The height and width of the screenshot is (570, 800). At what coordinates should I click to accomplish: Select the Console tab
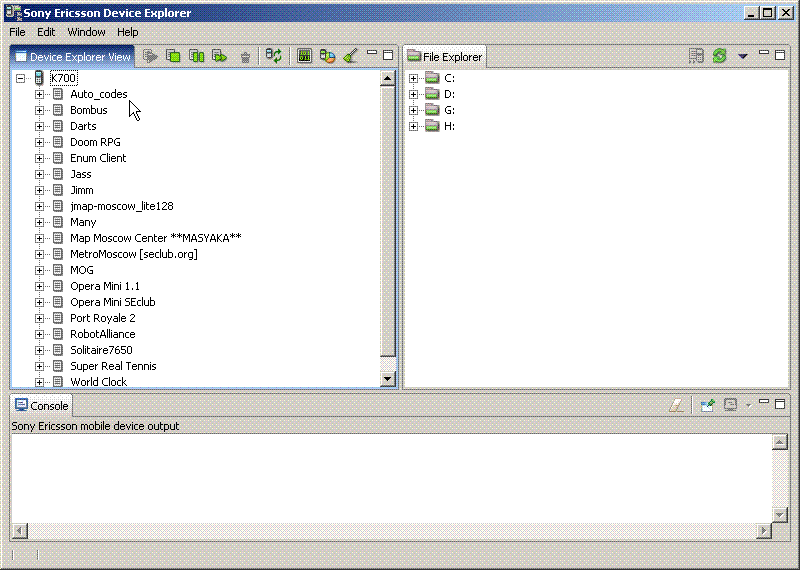pyautogui.click(x=42, y=406)
